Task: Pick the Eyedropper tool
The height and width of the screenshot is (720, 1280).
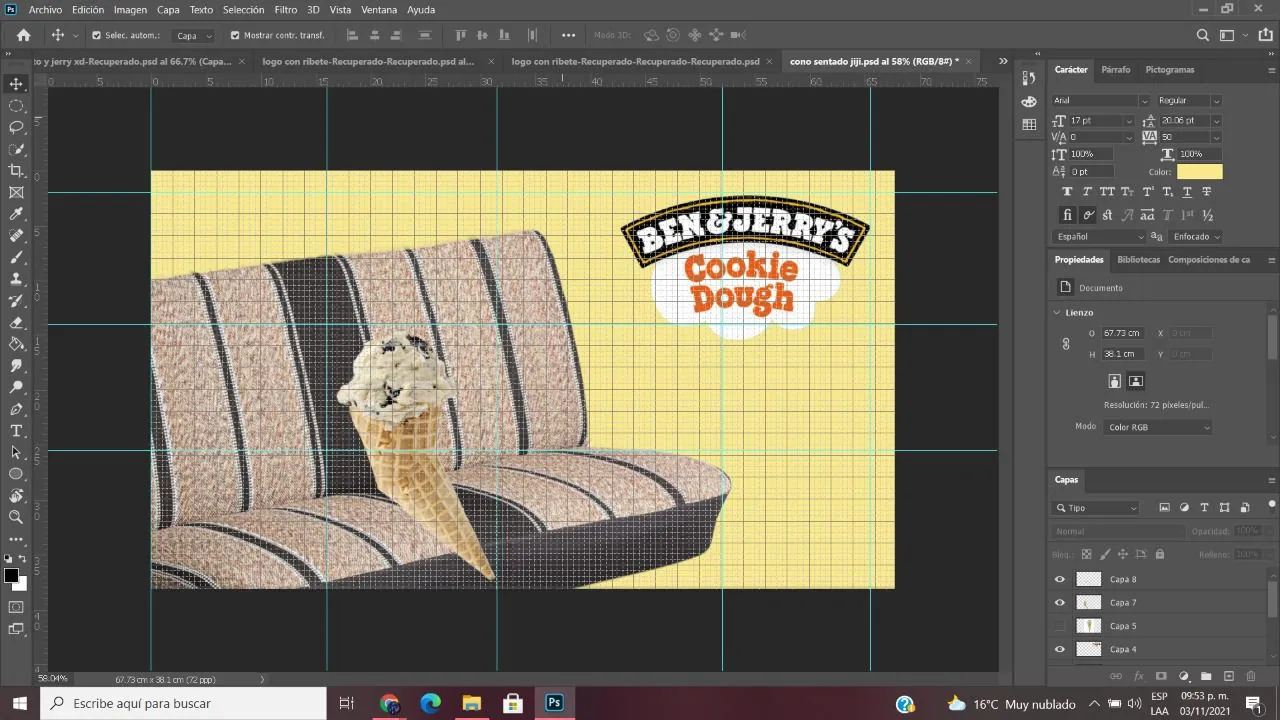Action: pos(16,214)
